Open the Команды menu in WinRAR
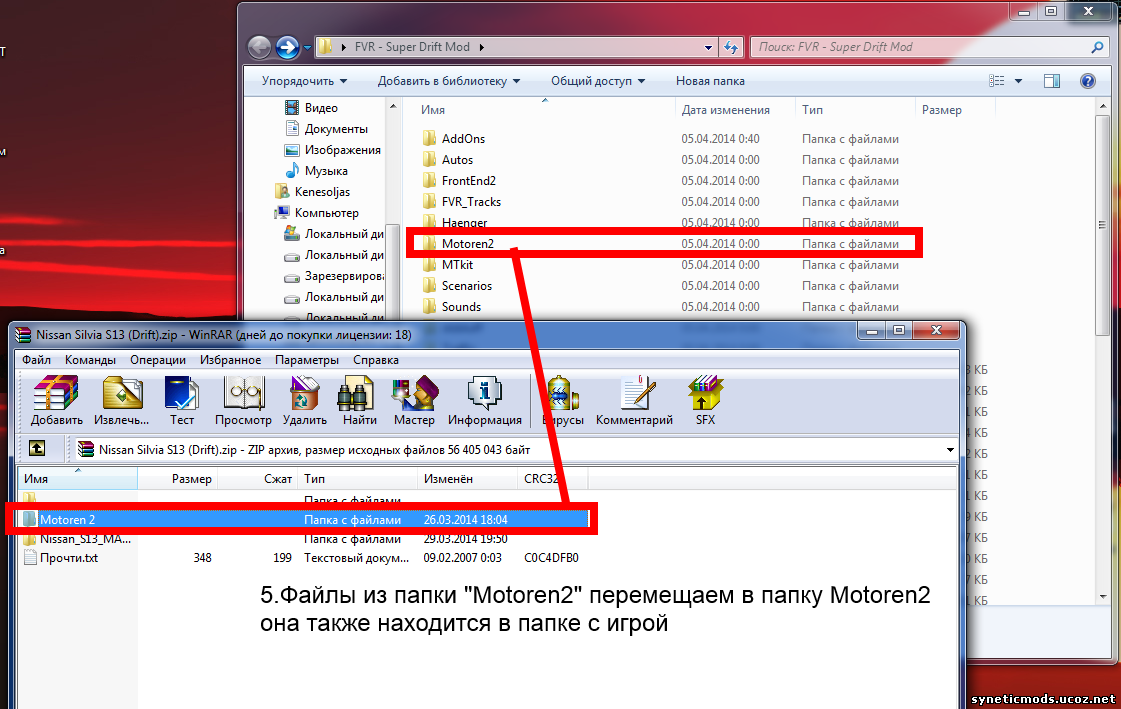Viewport: 1121px width, 709px height. (x=90, y=360)
